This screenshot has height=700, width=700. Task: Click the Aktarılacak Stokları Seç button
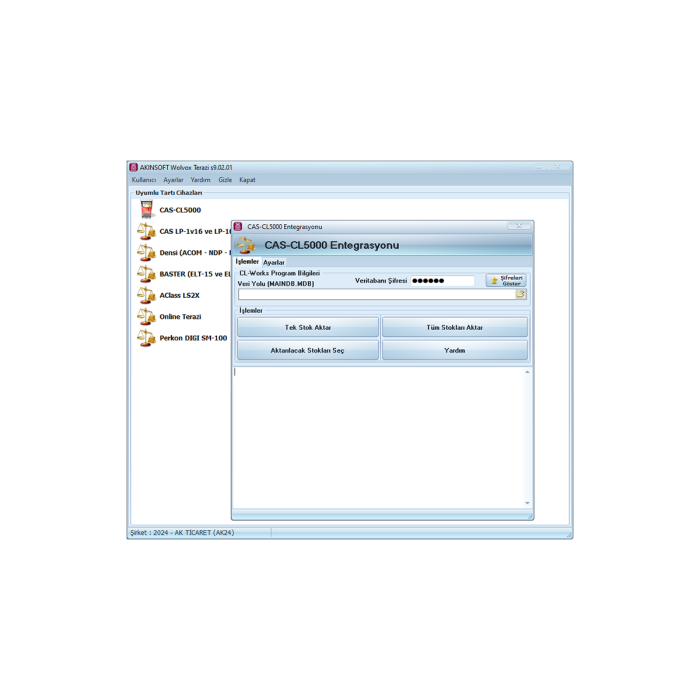pyautogui.click(x=308, y=350)
